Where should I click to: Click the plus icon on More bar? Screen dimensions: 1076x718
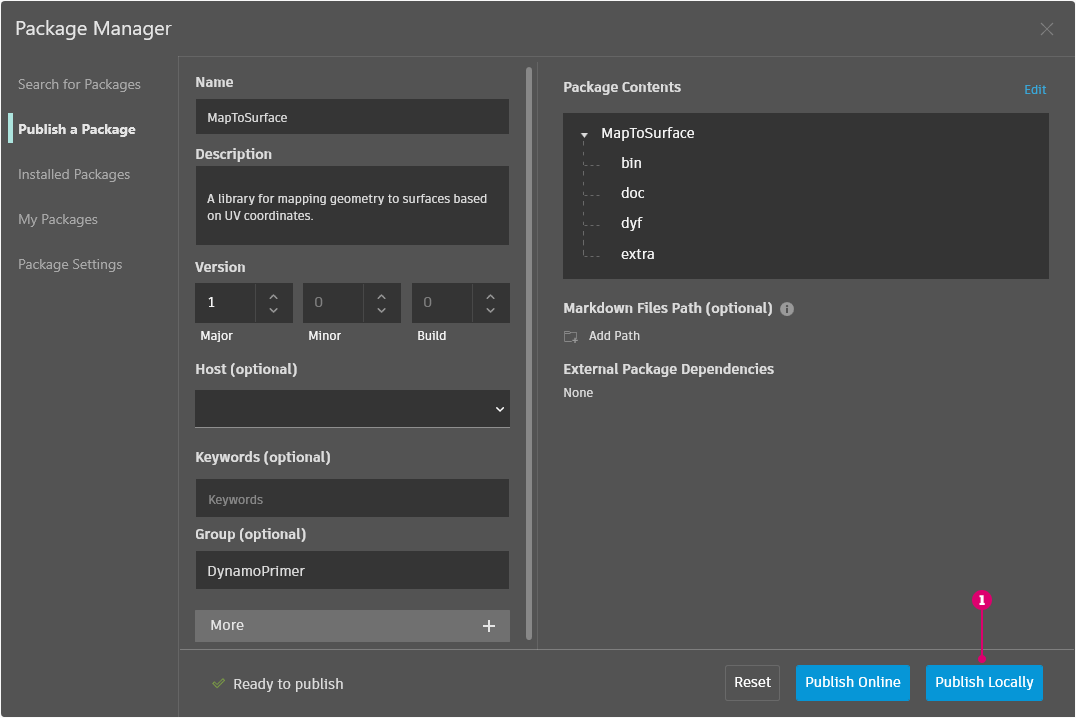point(489,626)
